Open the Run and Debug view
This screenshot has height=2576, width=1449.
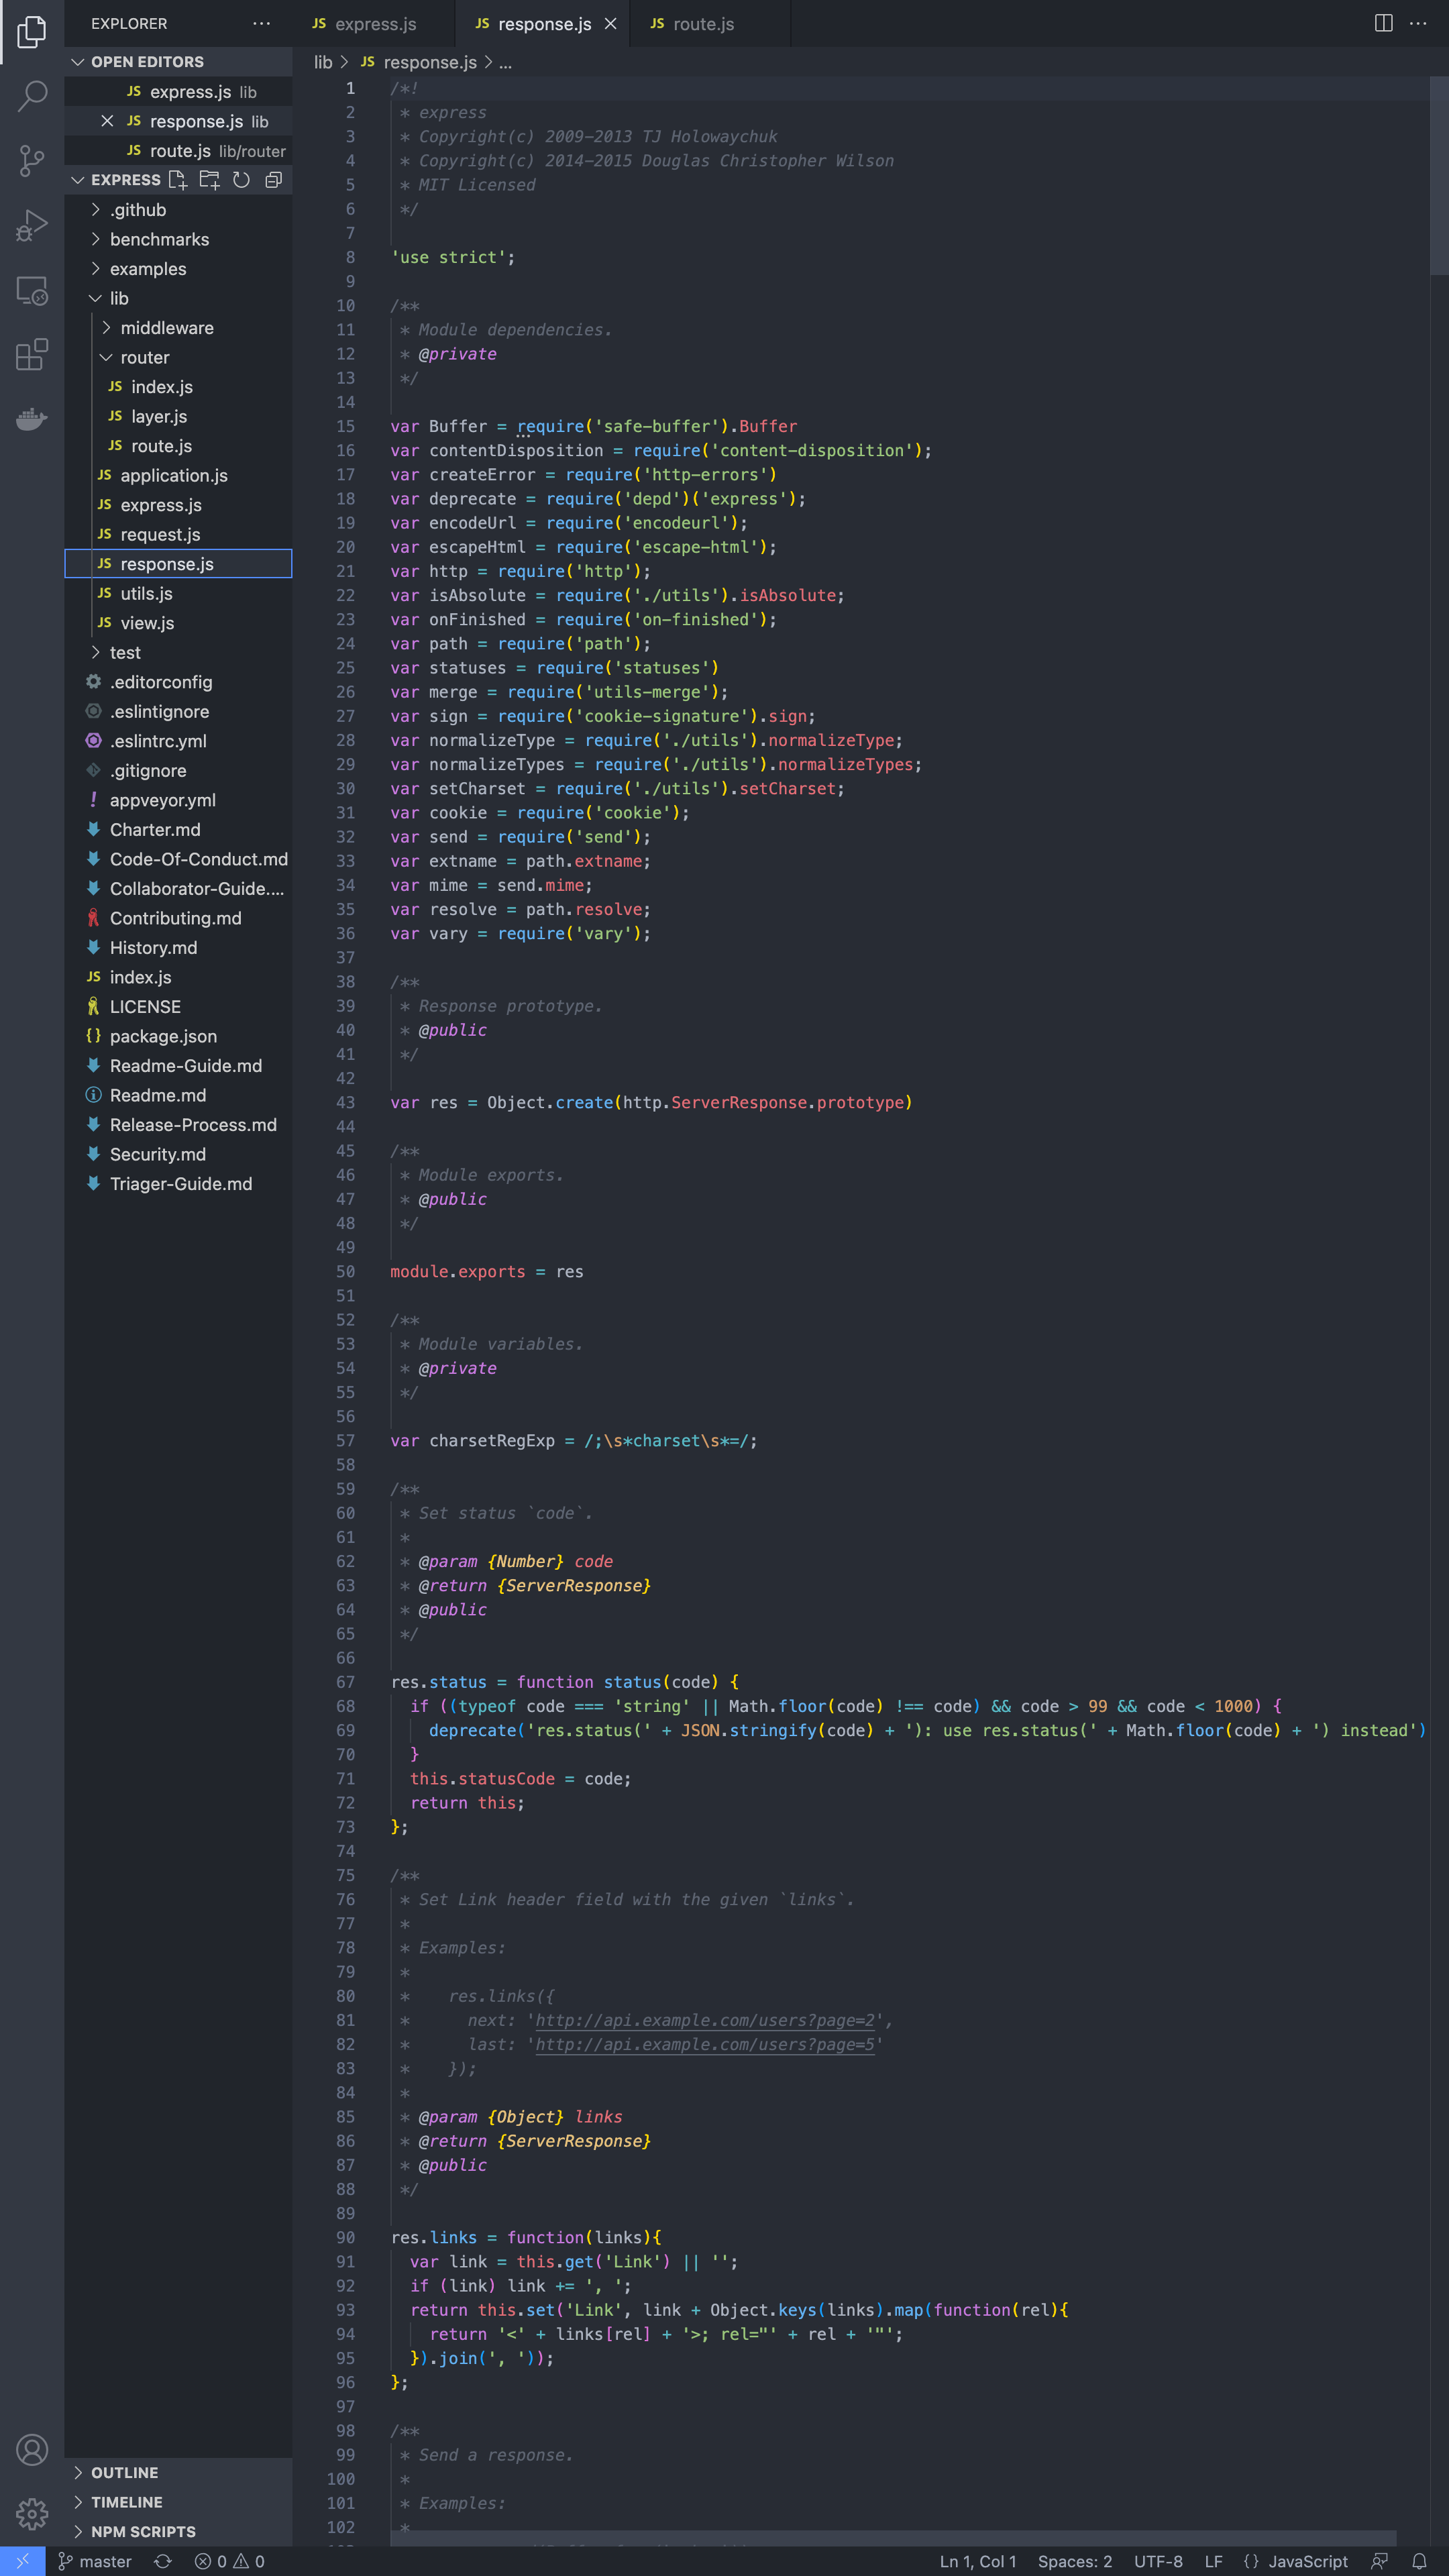32,225
